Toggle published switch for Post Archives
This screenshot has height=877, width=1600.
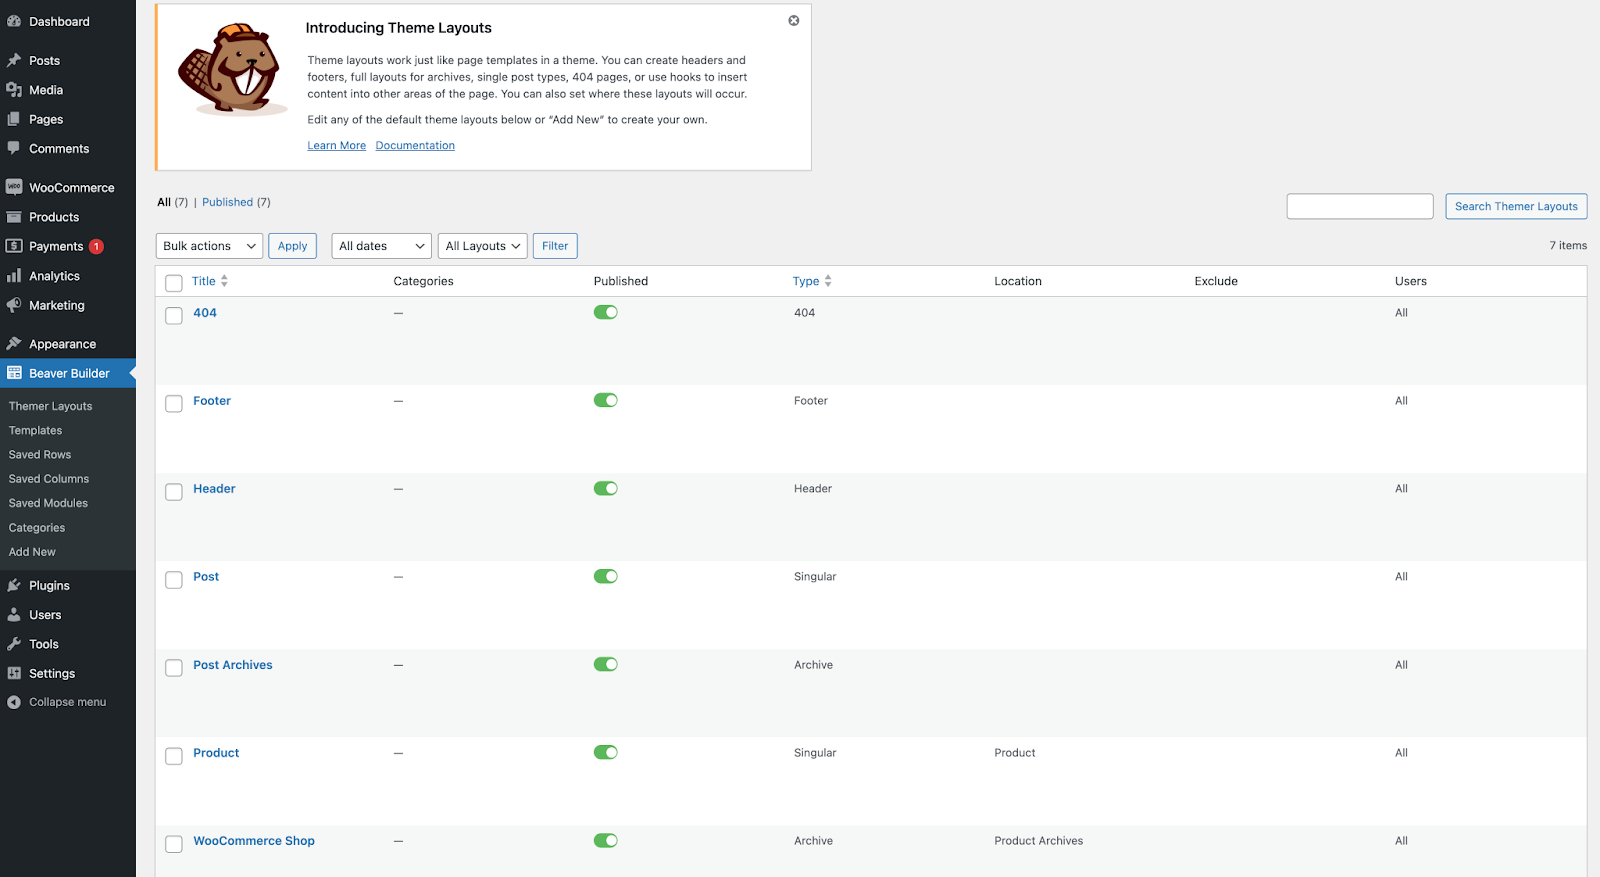pyautogui.click(x=606, y=664)
